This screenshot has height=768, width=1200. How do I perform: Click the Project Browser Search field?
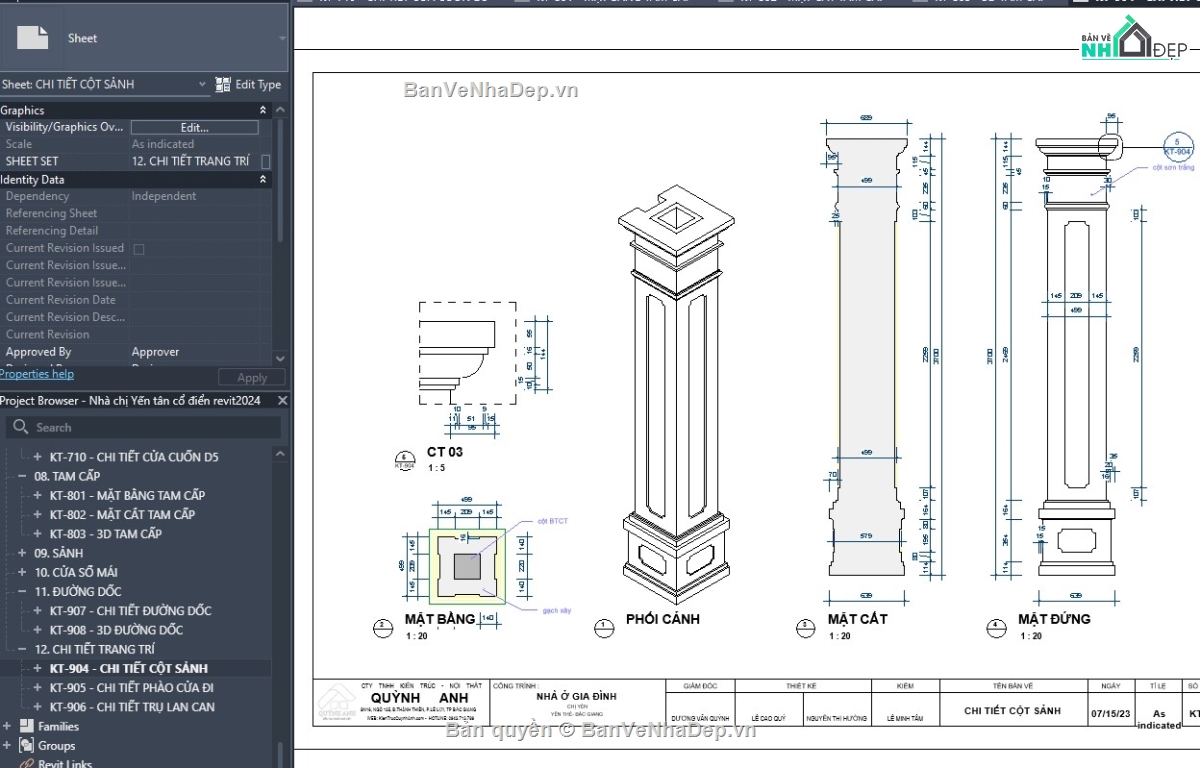click(x=145, y=427)
